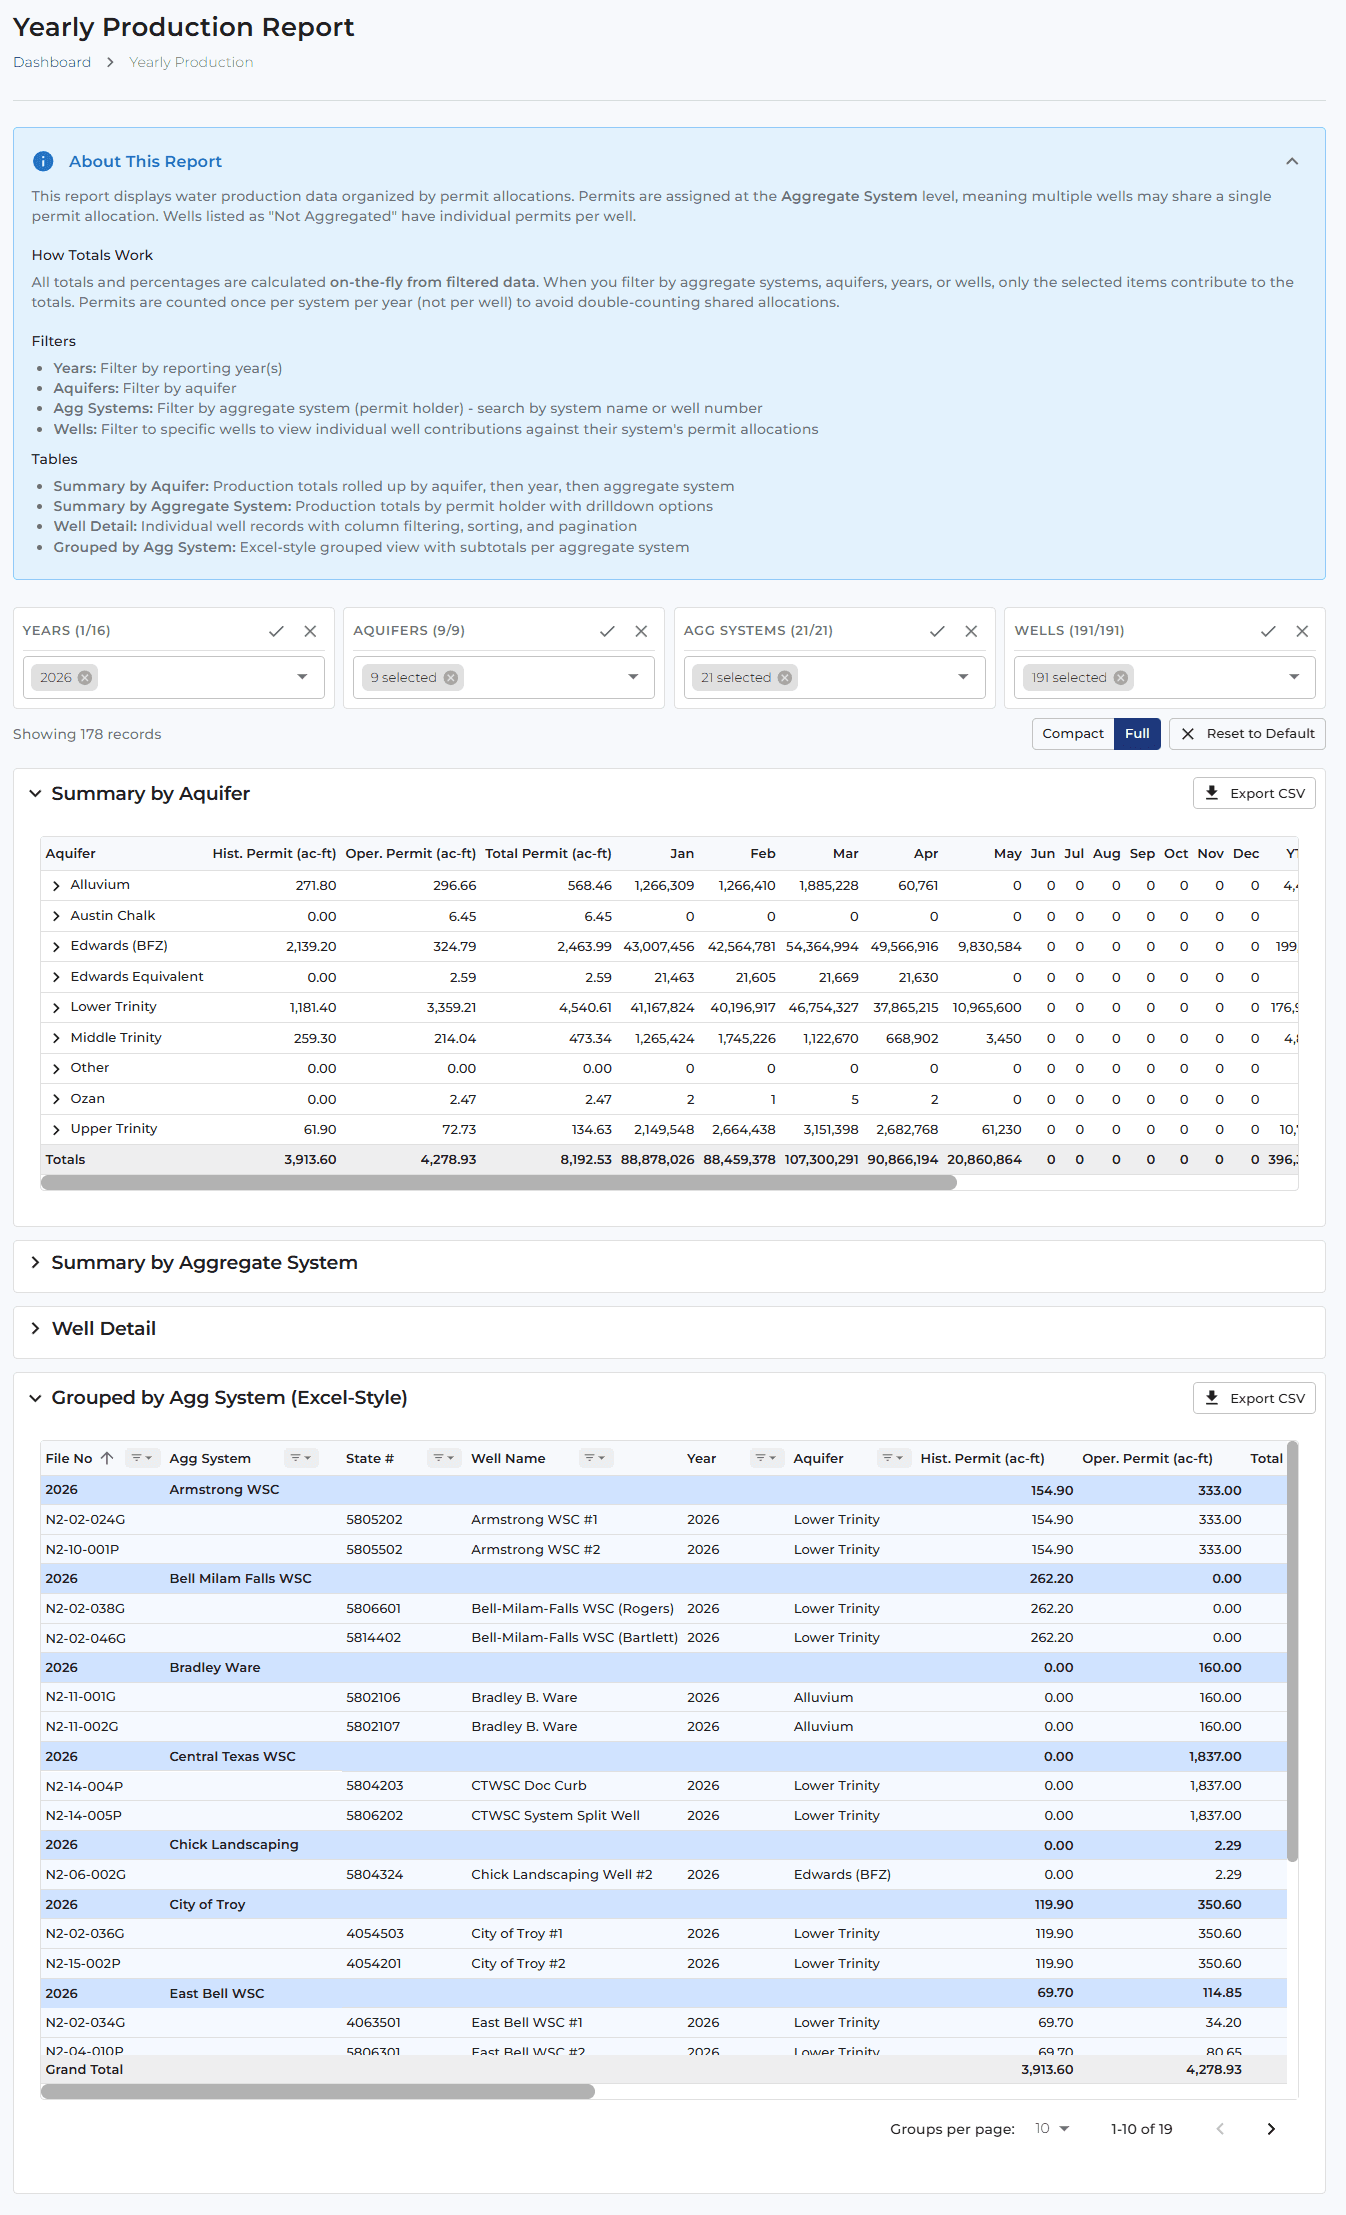The height and width of the screenshot is (2215, 1346).
Task: Open the Aquifer column filter
Action: (x=894, y=1458)
